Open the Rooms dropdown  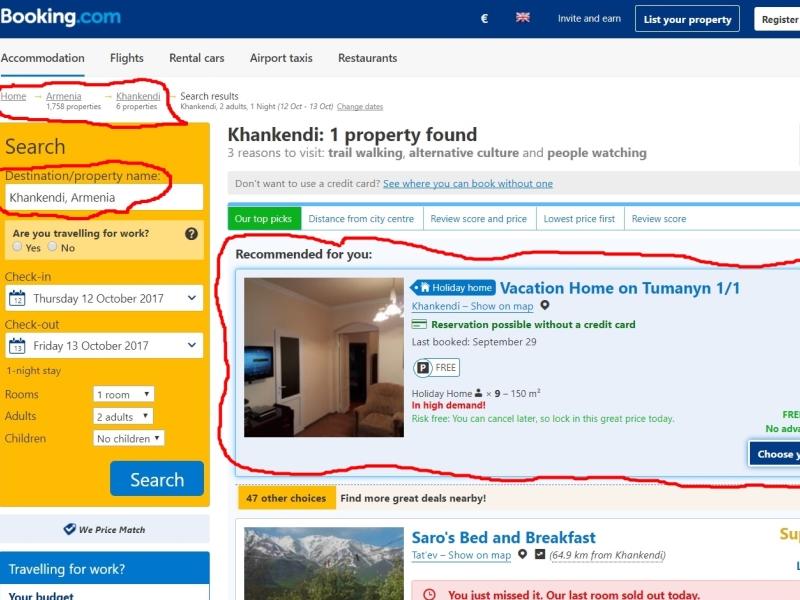tap(123, 394)
